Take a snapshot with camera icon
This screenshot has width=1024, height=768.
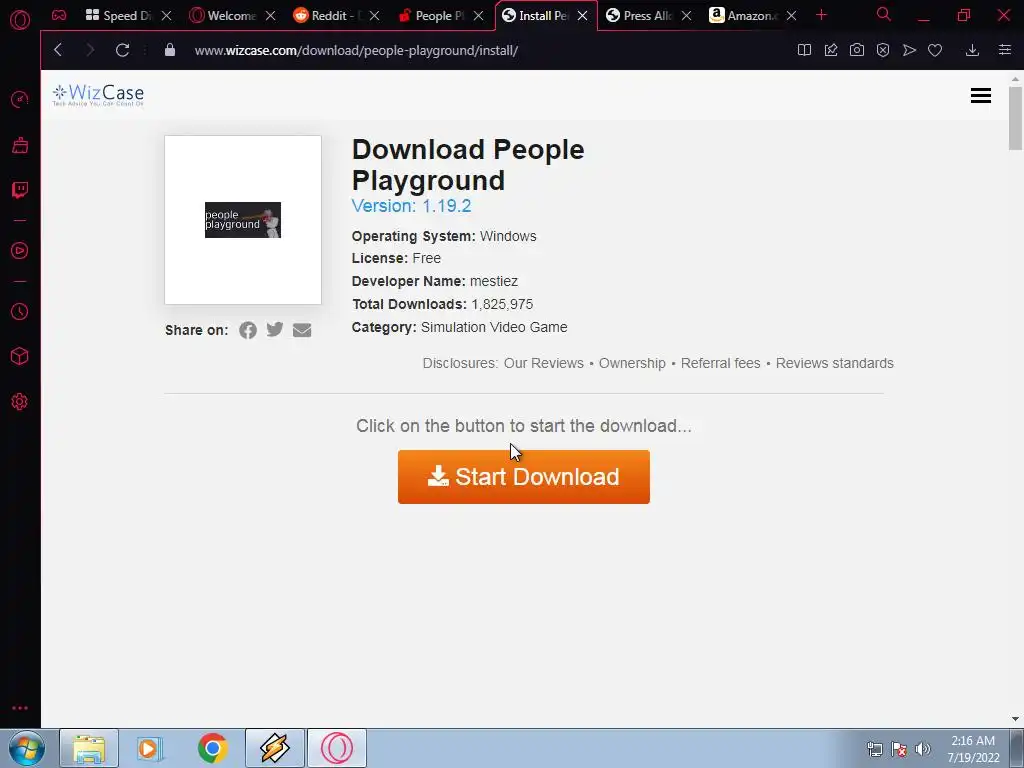pyautogui.click(x=857, y=50)
